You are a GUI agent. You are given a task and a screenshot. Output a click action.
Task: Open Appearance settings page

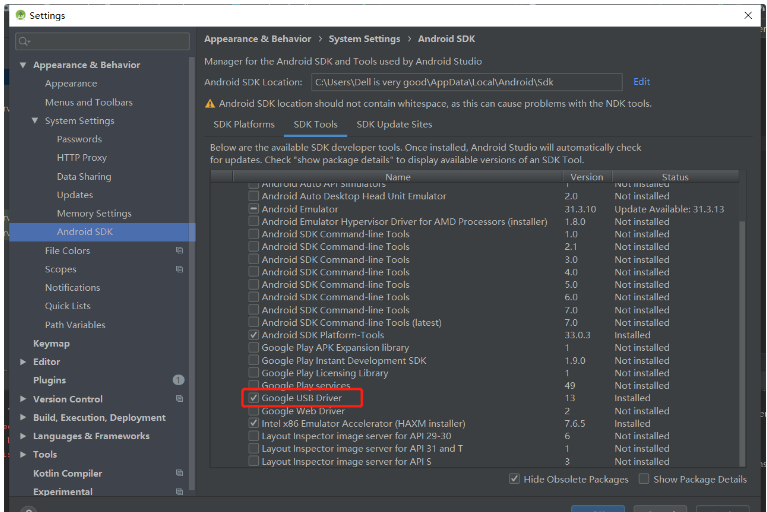point(71,84)
